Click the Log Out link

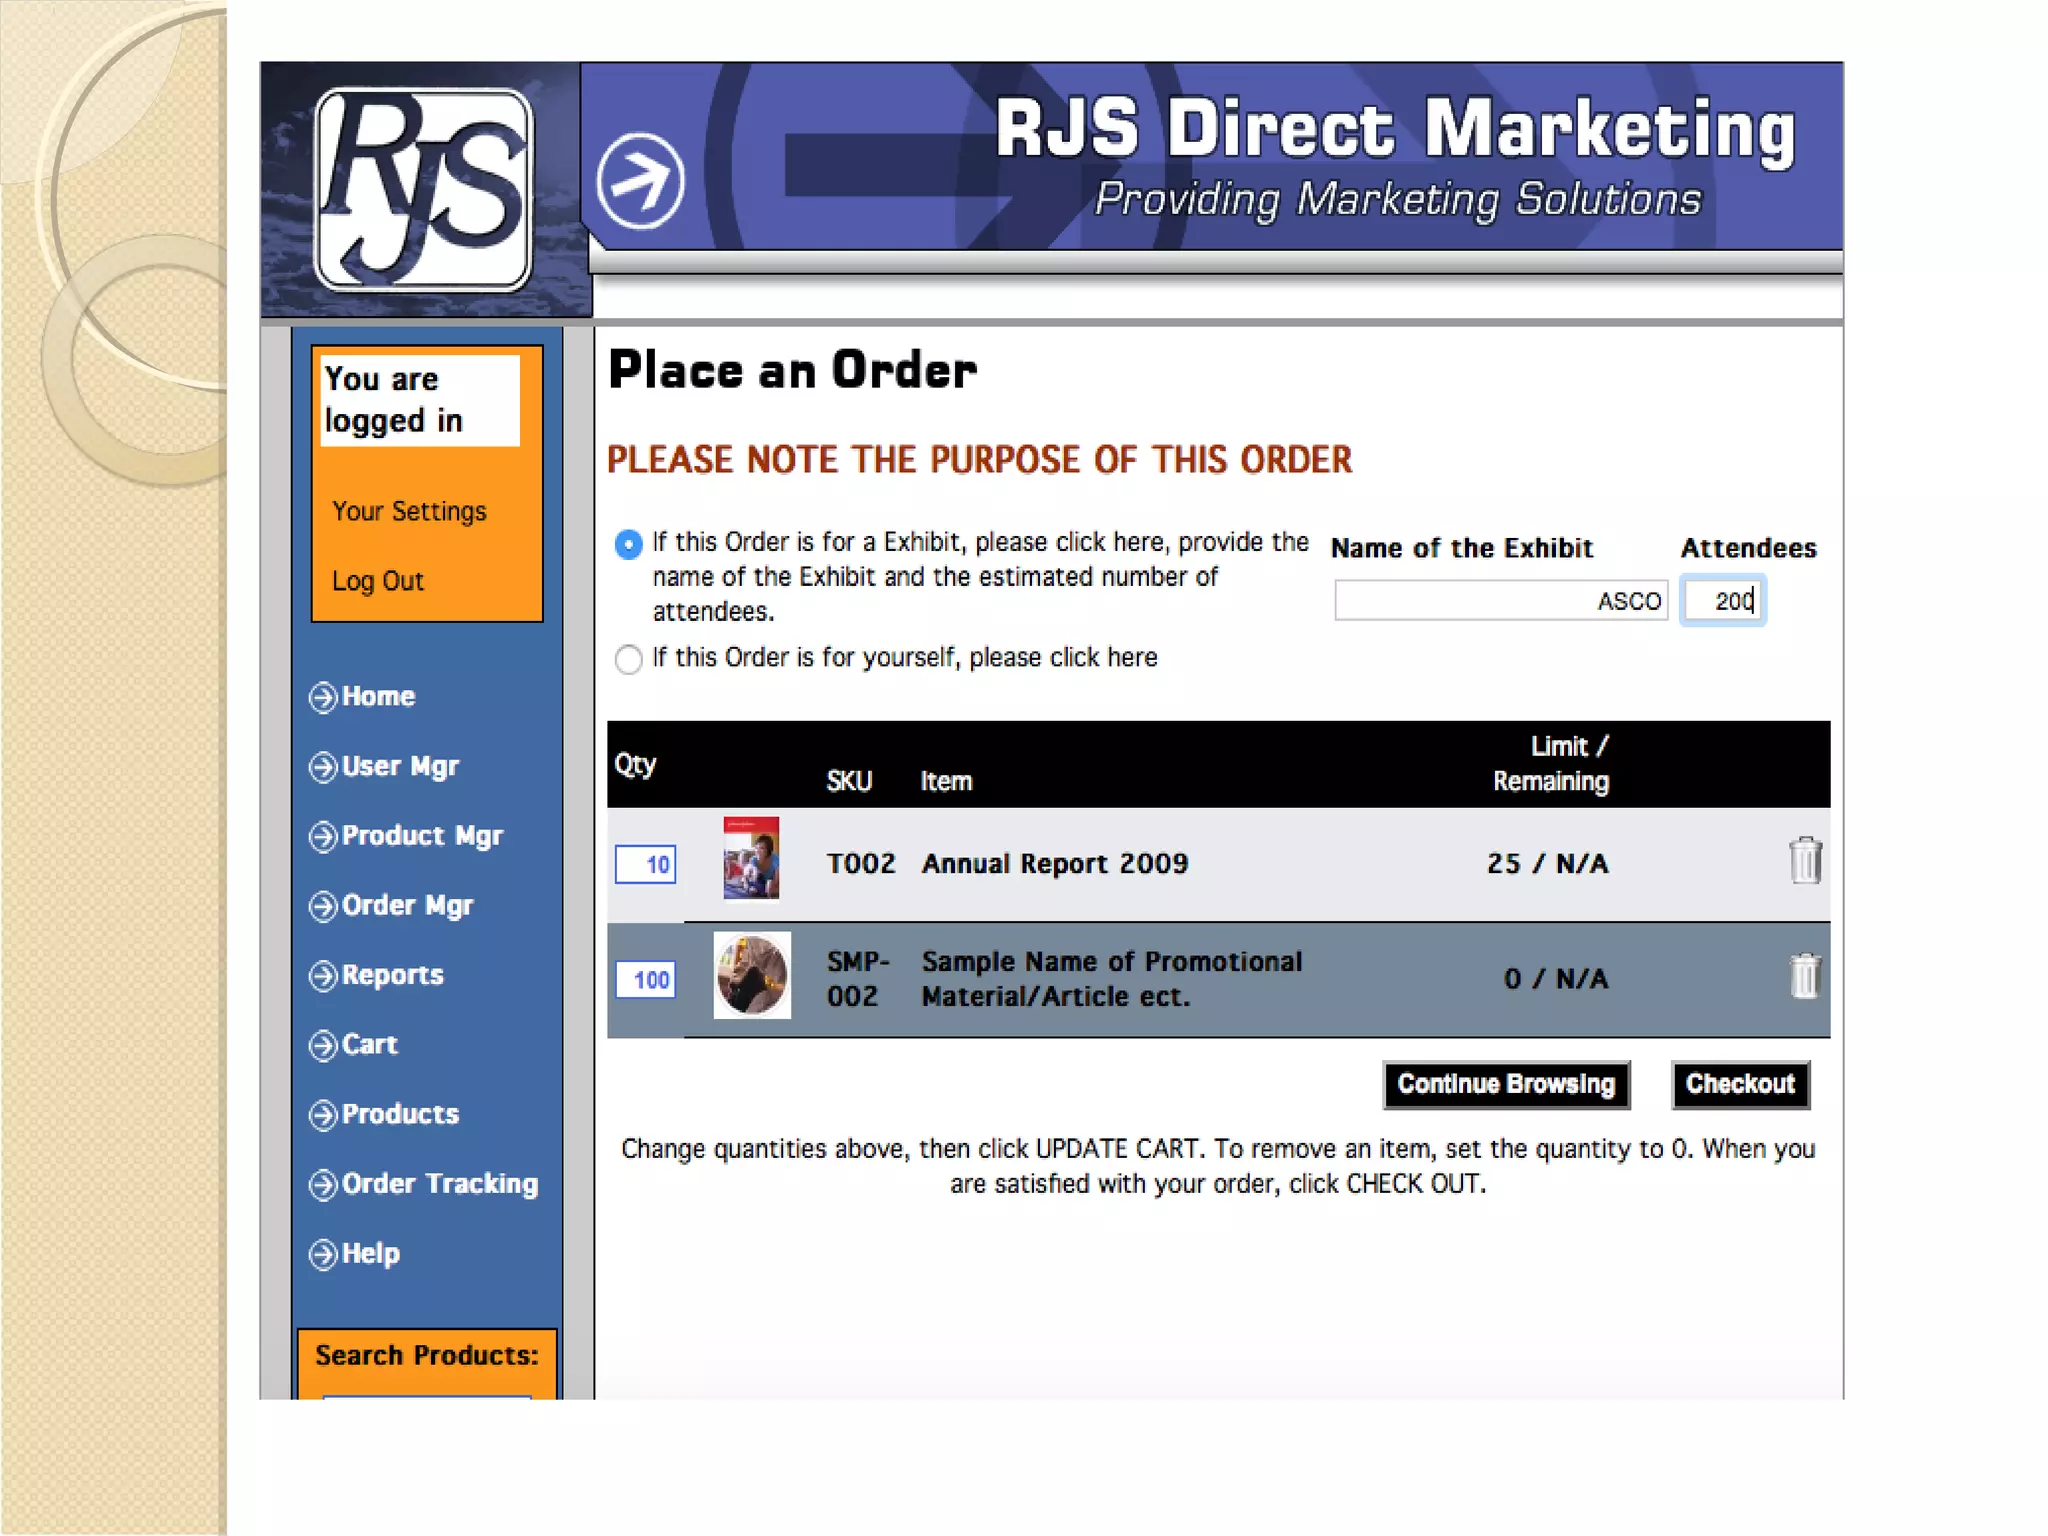(x=378, y=581)
